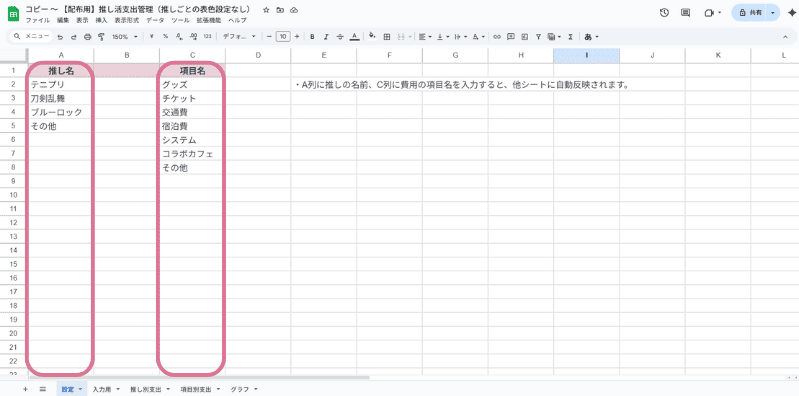Switch to the 入力用 sheet tab
This screenshot has height=396, width=799.
pos(106,389)
